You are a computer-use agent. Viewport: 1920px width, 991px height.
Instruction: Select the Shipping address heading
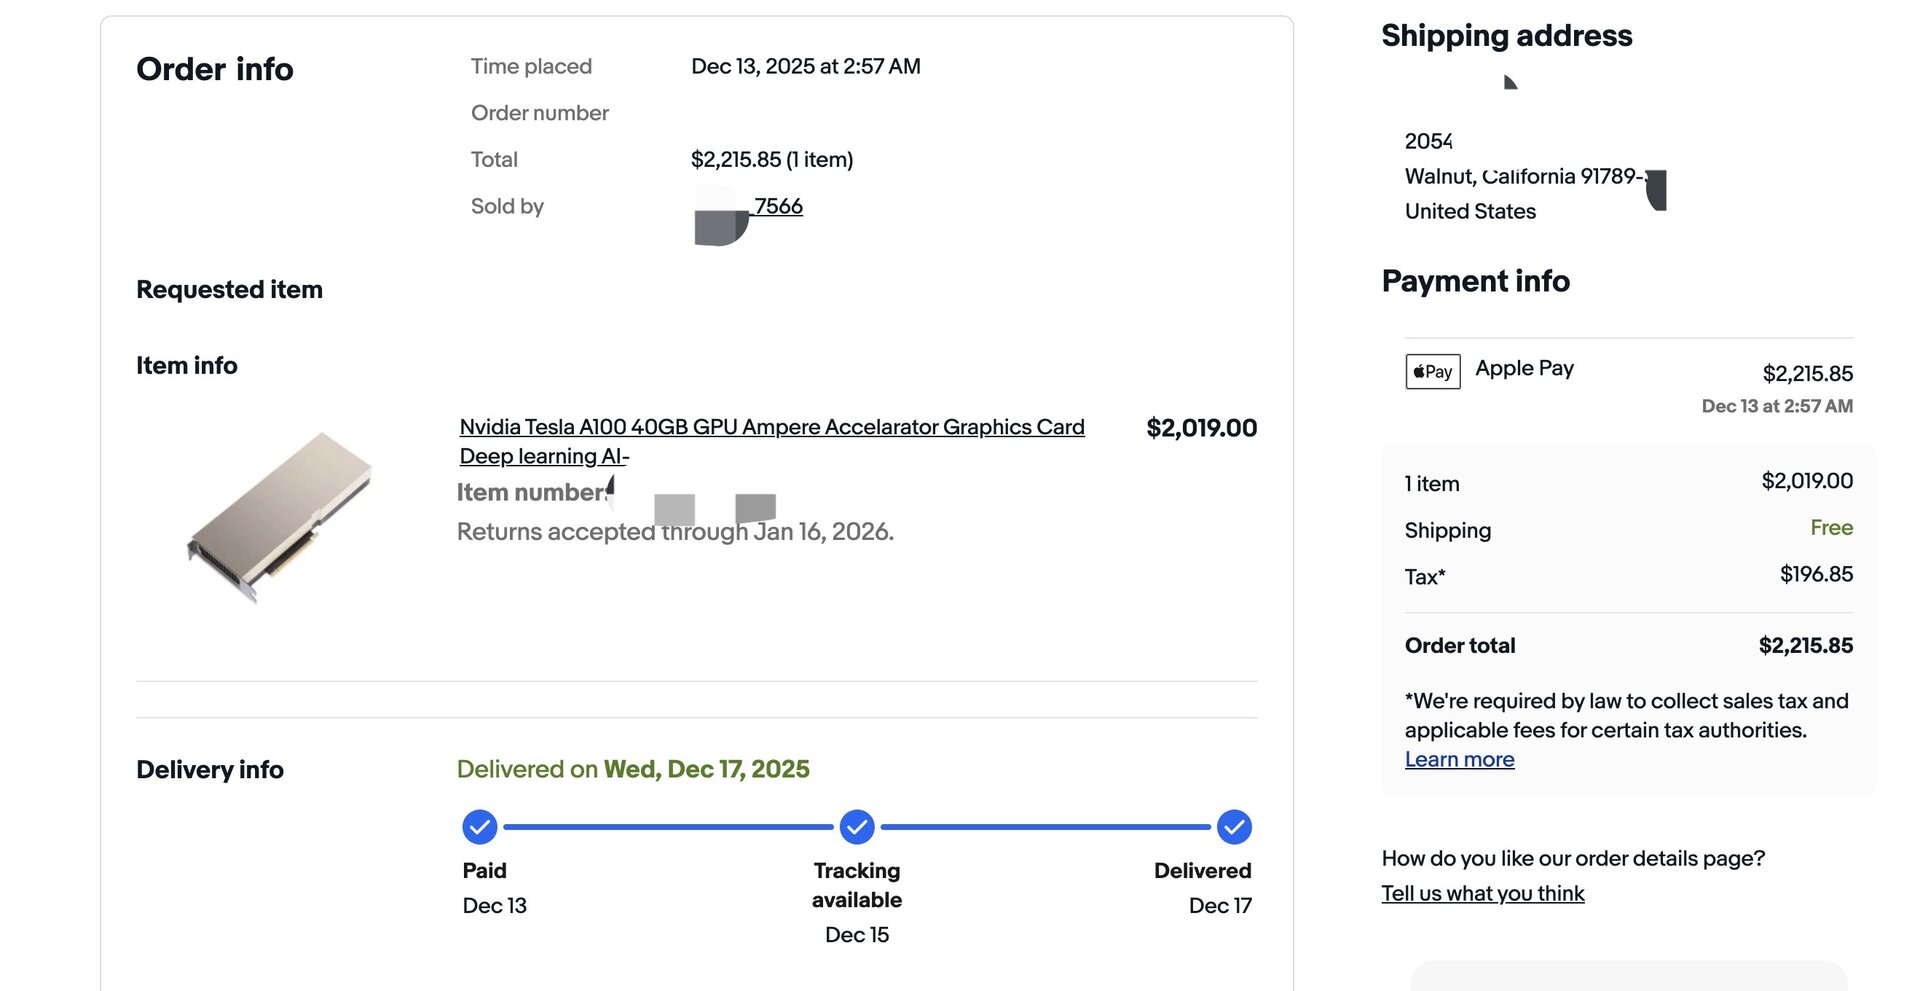(1506, 35)
